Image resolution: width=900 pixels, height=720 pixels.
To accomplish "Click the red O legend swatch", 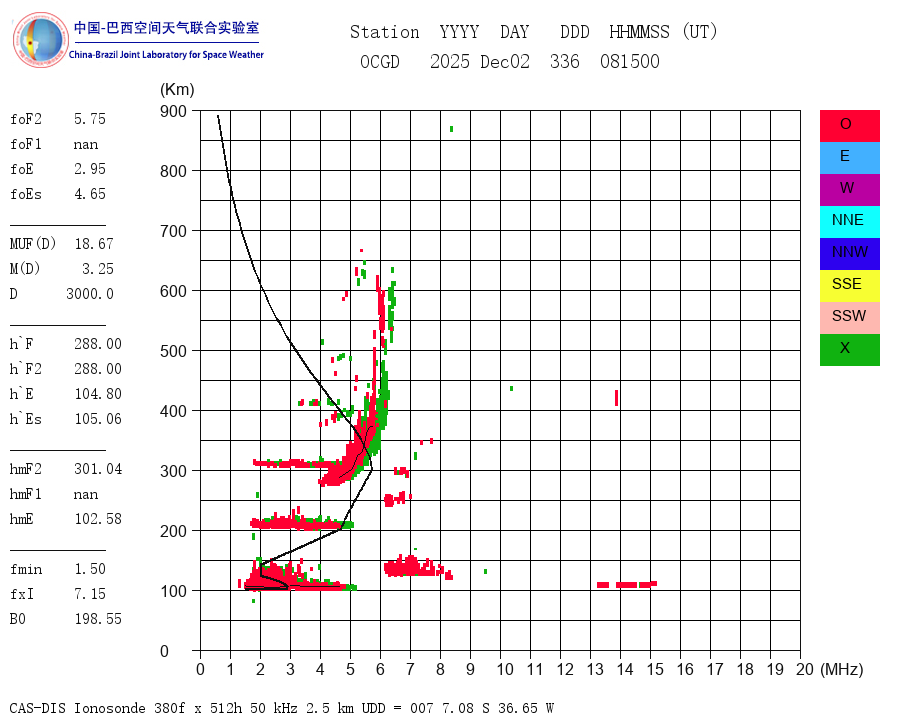I will click(849, 126).
